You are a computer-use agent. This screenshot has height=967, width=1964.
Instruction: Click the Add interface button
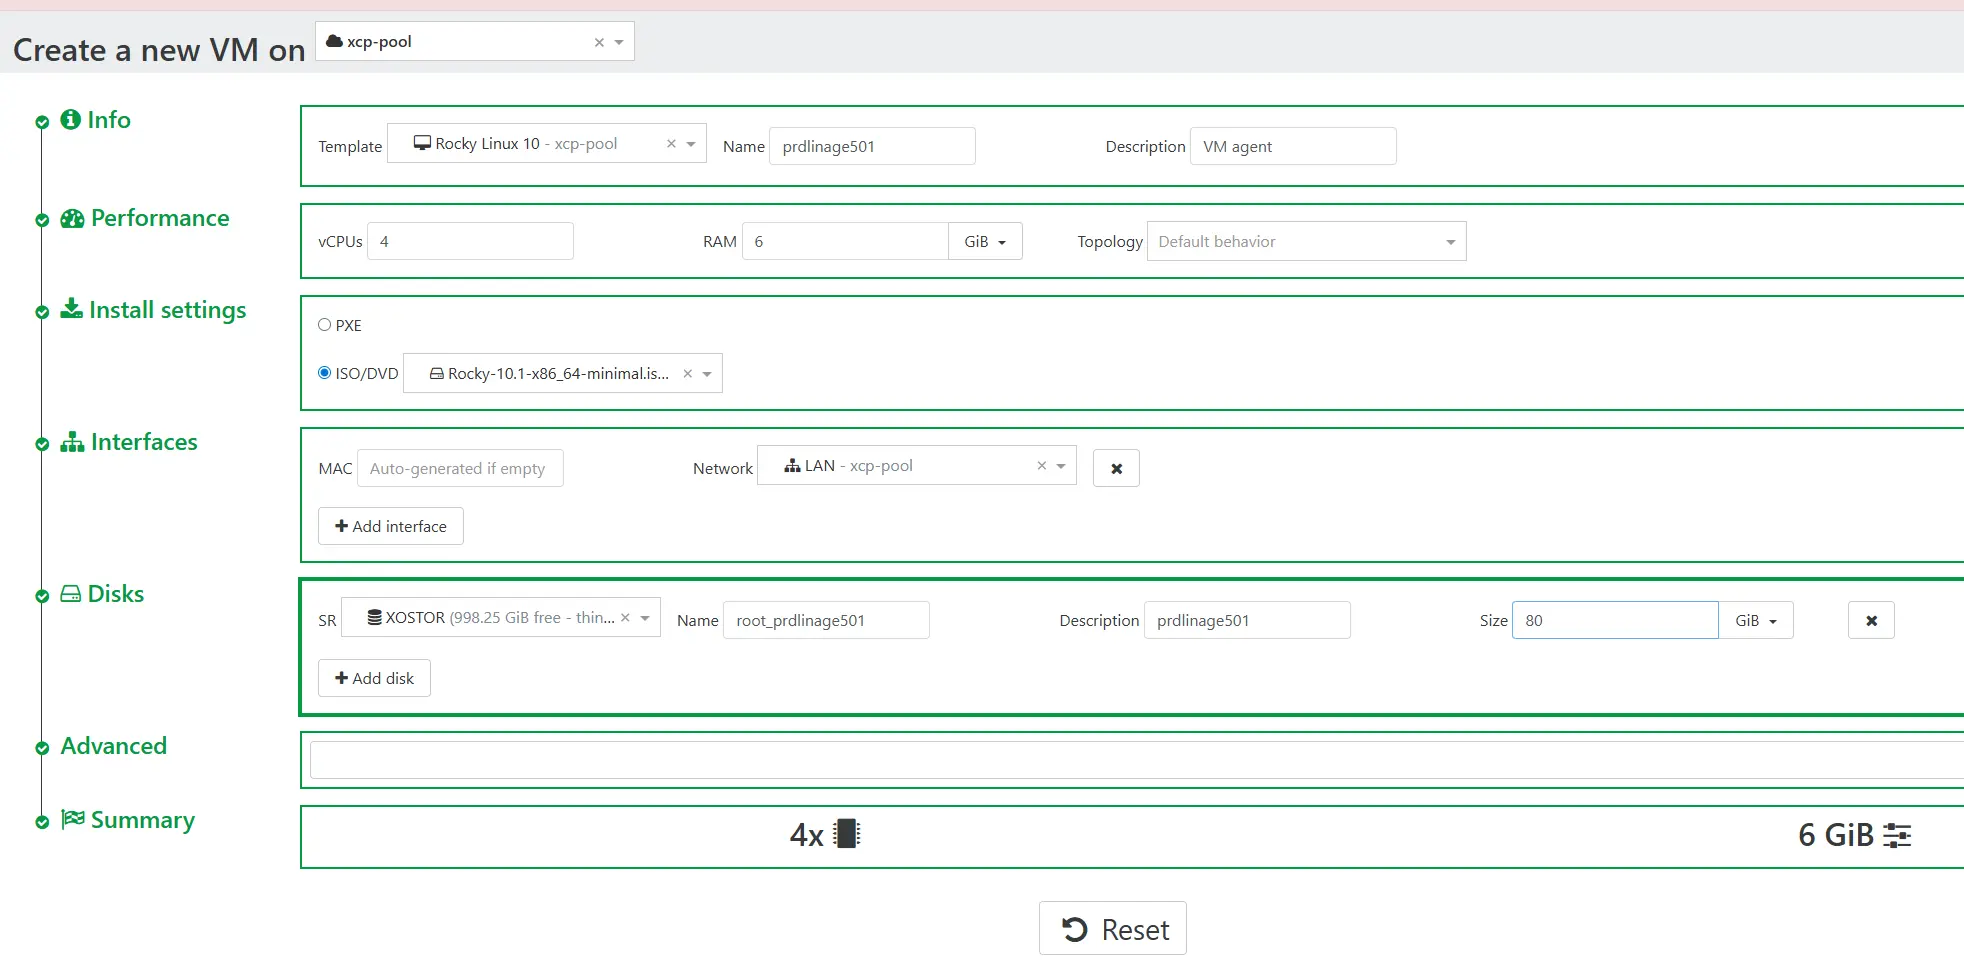(x=391, y=526)
